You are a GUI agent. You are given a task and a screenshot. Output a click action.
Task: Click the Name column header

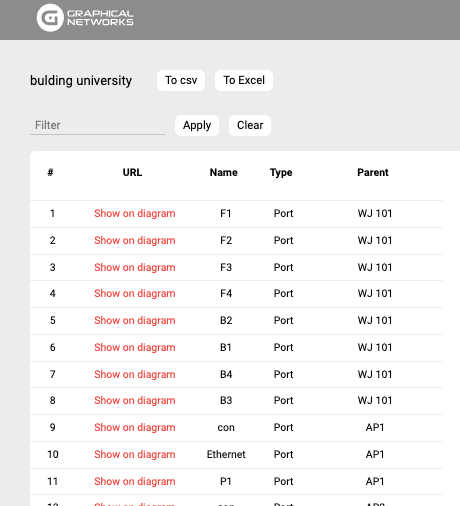pos(224,172)
